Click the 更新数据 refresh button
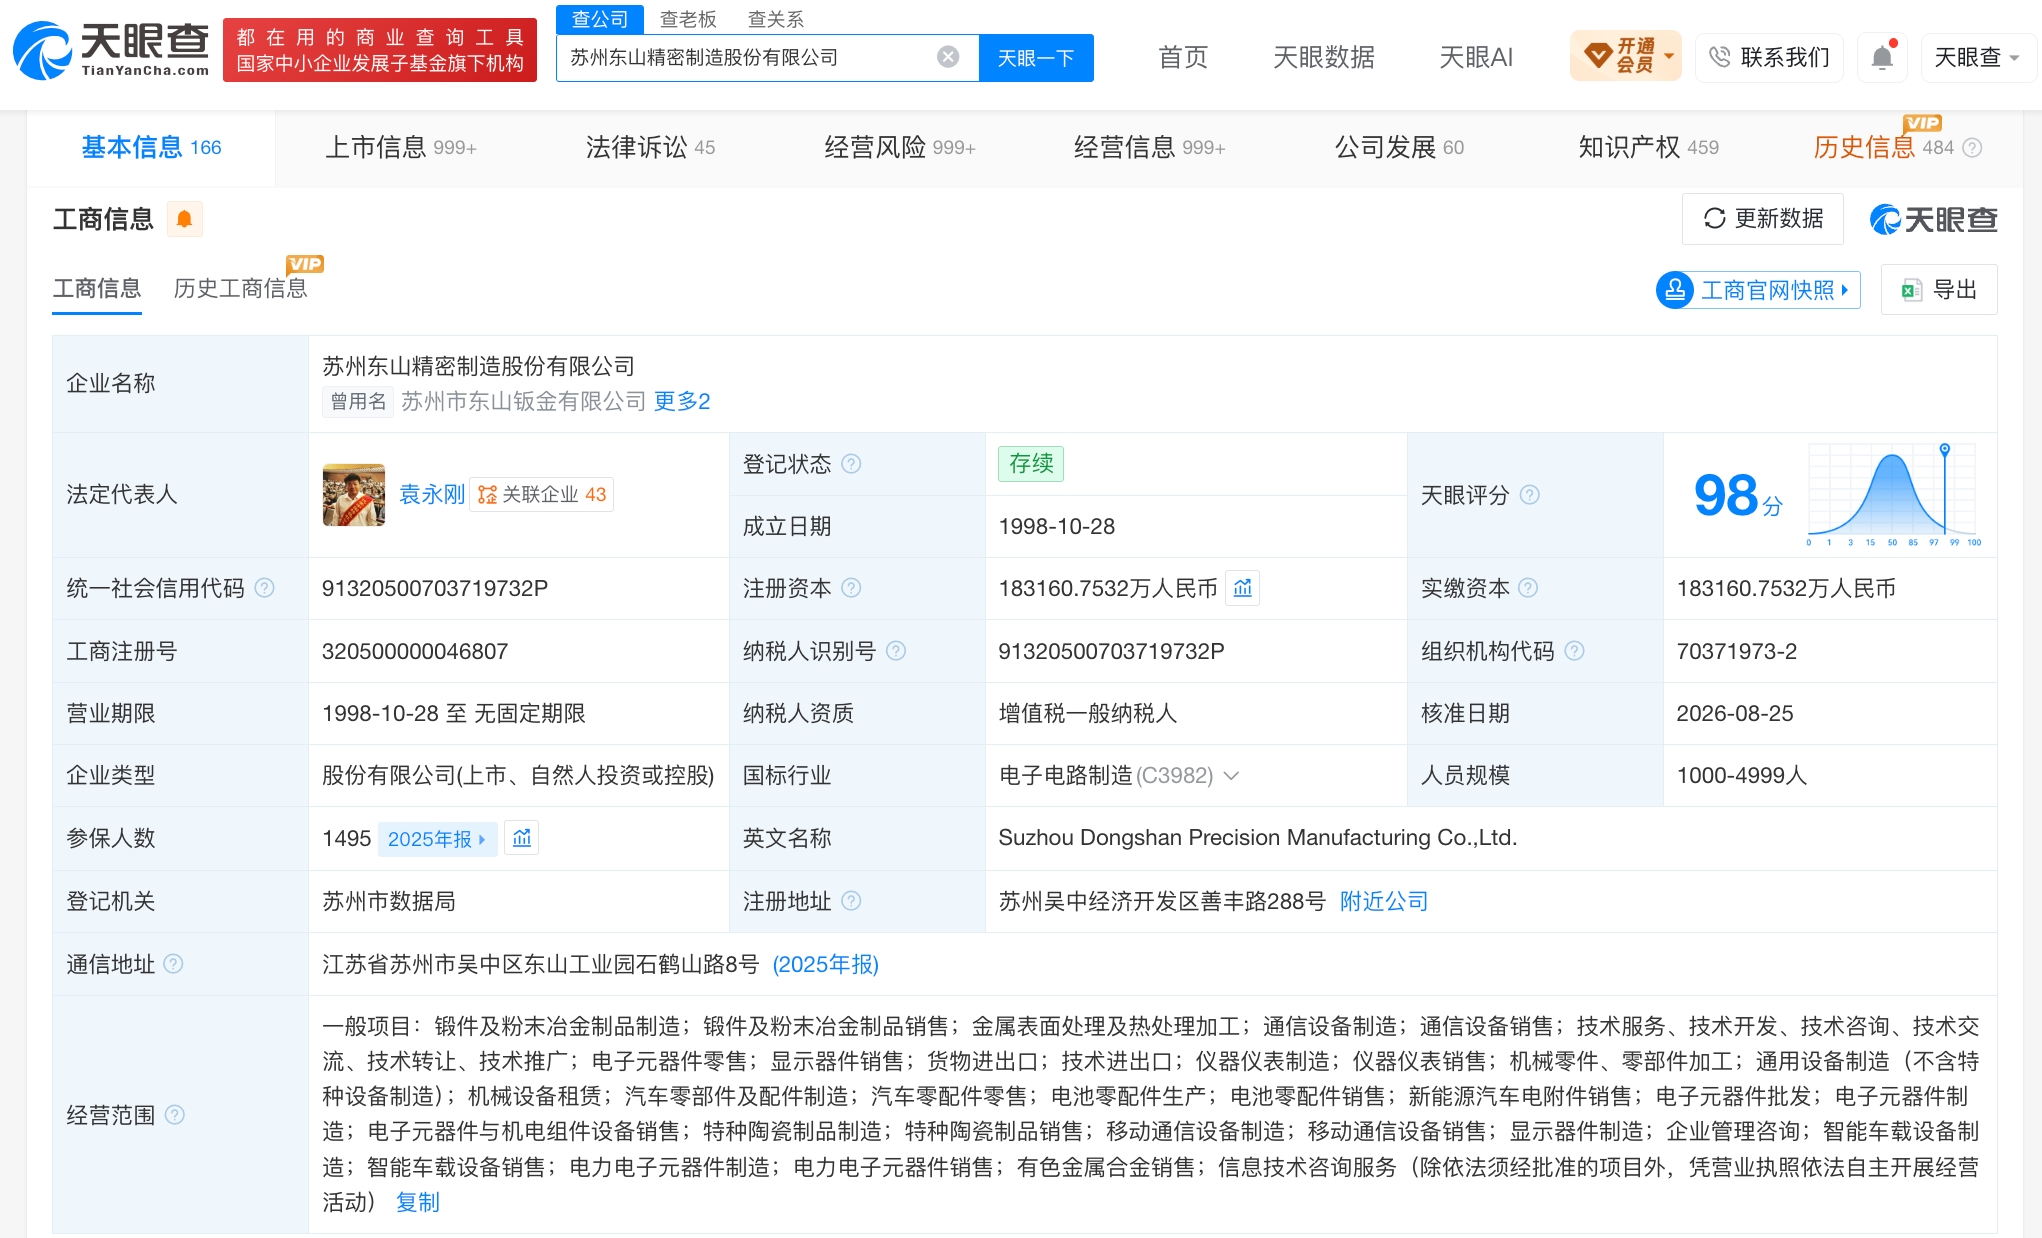 pyautogui.click(x=1763, y=219)
